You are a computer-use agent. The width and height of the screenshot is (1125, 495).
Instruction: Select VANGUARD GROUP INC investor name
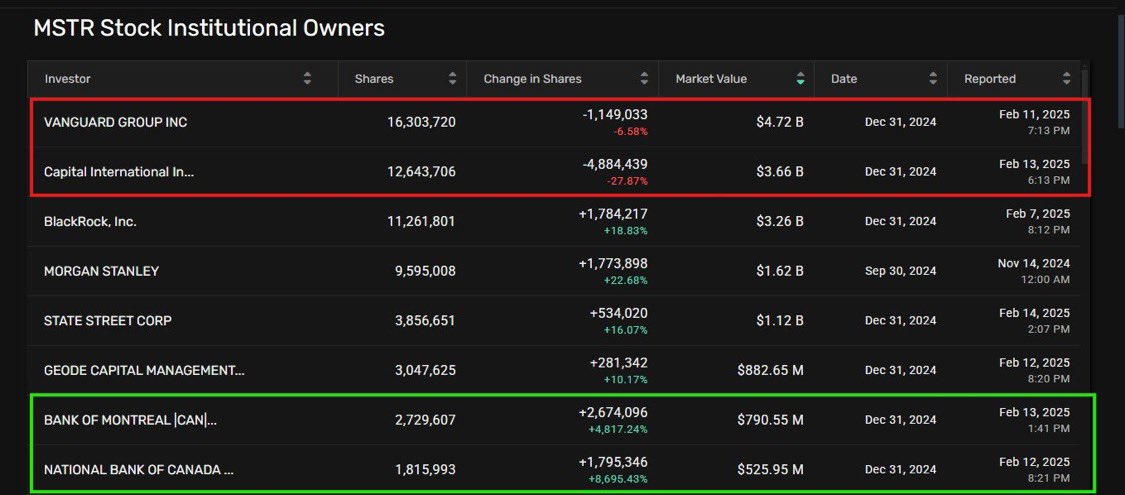[x=116, y=122]
